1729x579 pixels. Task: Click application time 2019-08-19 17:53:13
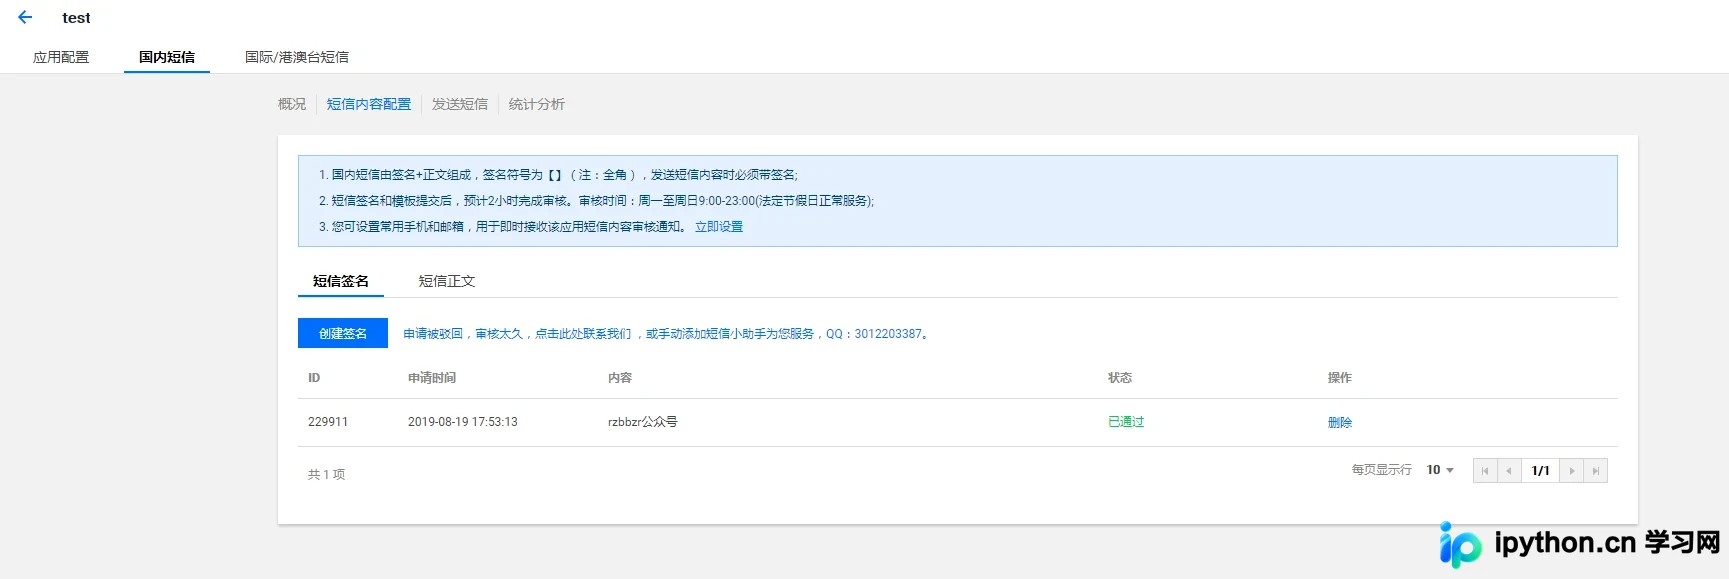pyautogui.click(x=463, y=422)
